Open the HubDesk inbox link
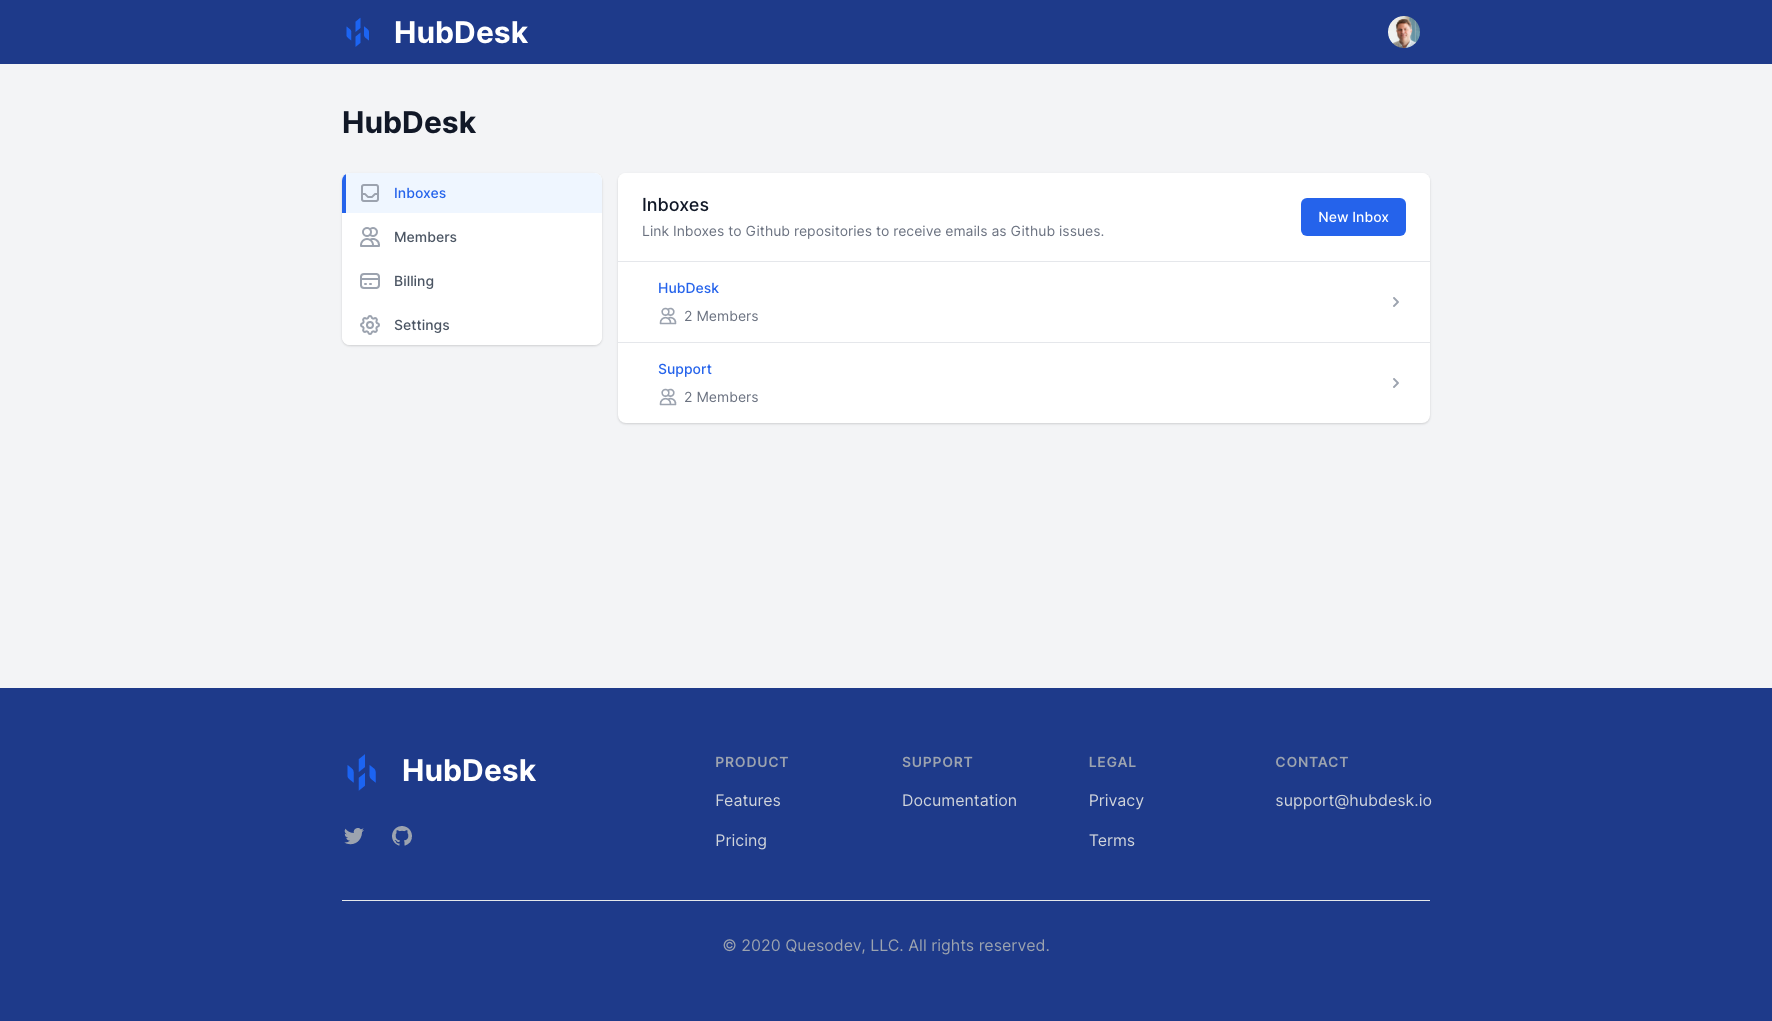This screenshot has width=1772, height=1021. click(688, 288)
